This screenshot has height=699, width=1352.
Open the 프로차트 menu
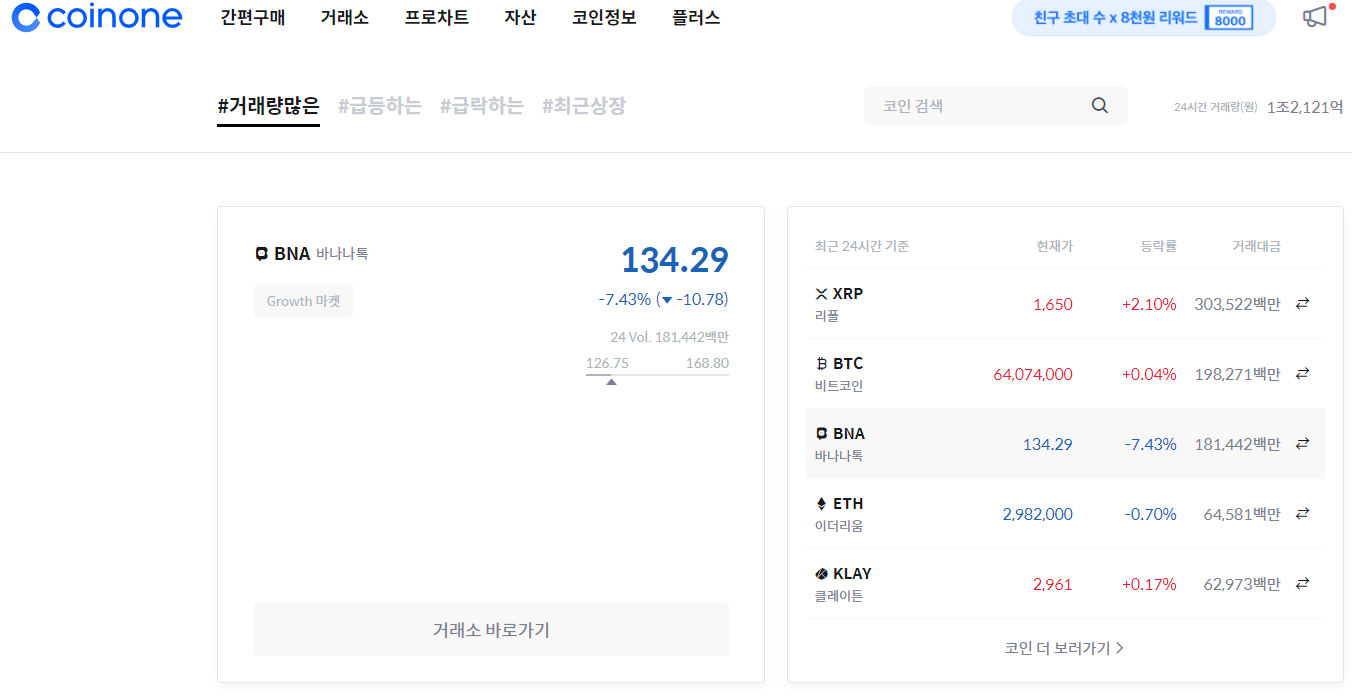tap(436, 18)
